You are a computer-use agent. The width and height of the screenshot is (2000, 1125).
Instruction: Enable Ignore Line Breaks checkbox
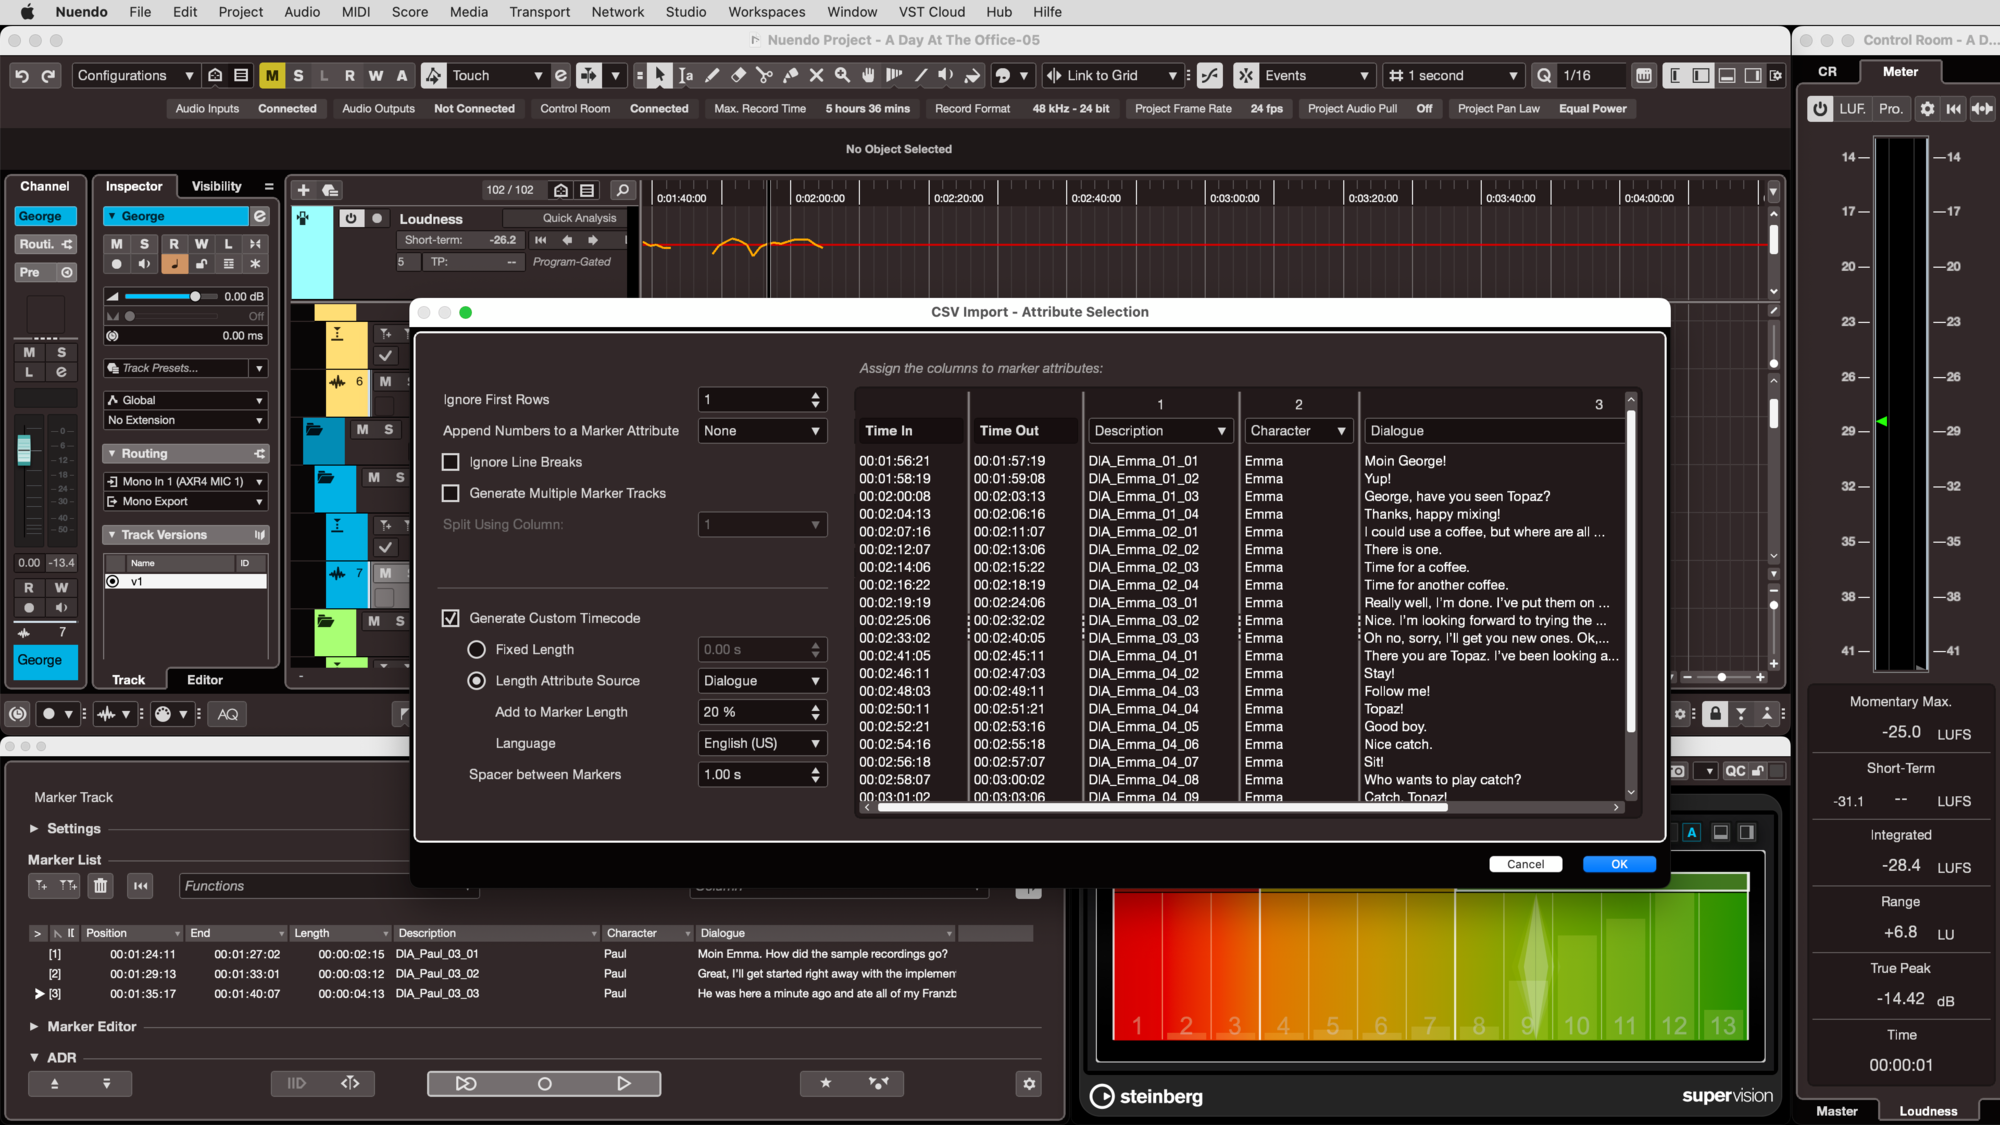(451, 462)
